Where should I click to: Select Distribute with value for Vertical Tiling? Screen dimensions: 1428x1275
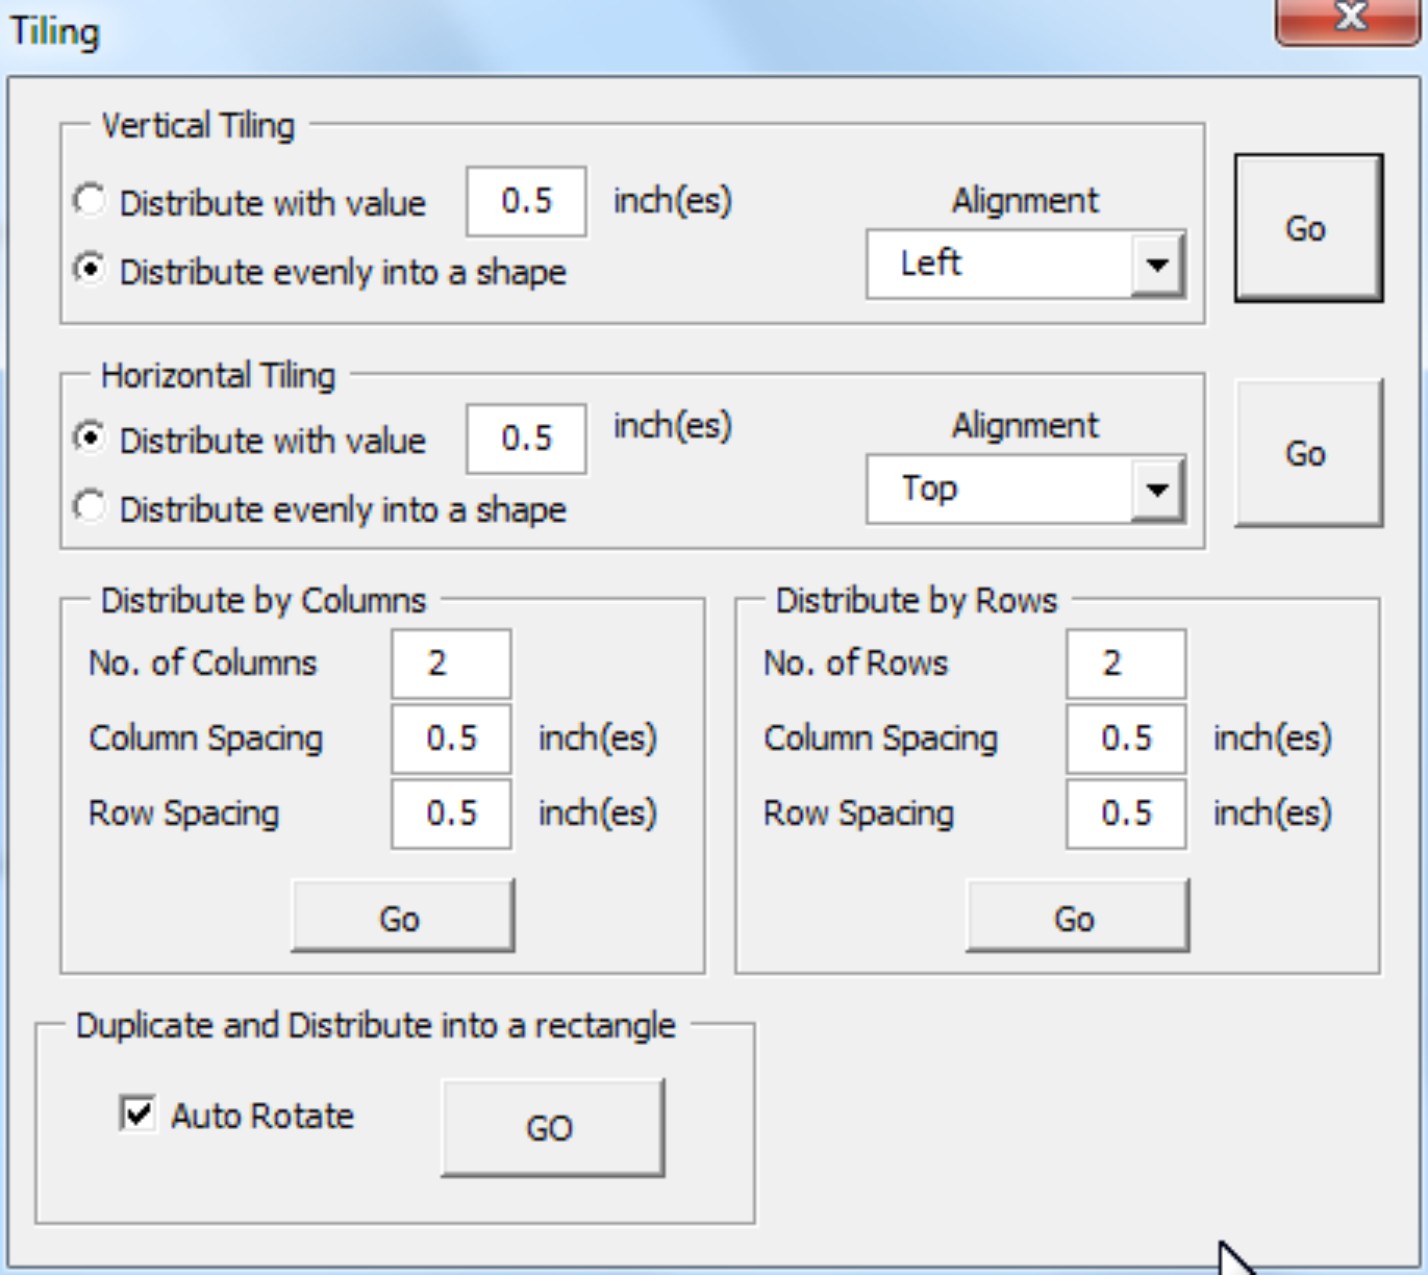click(90, 202)
